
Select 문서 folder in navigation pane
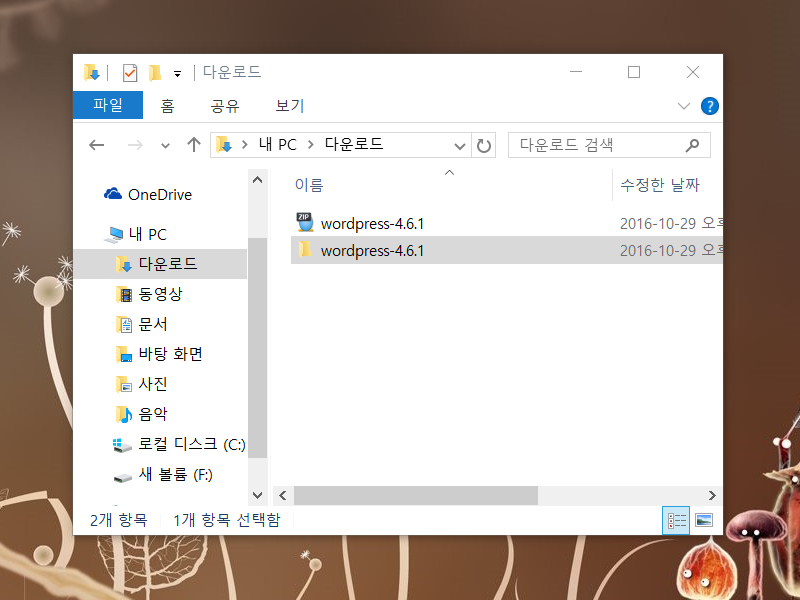(153, 324)
